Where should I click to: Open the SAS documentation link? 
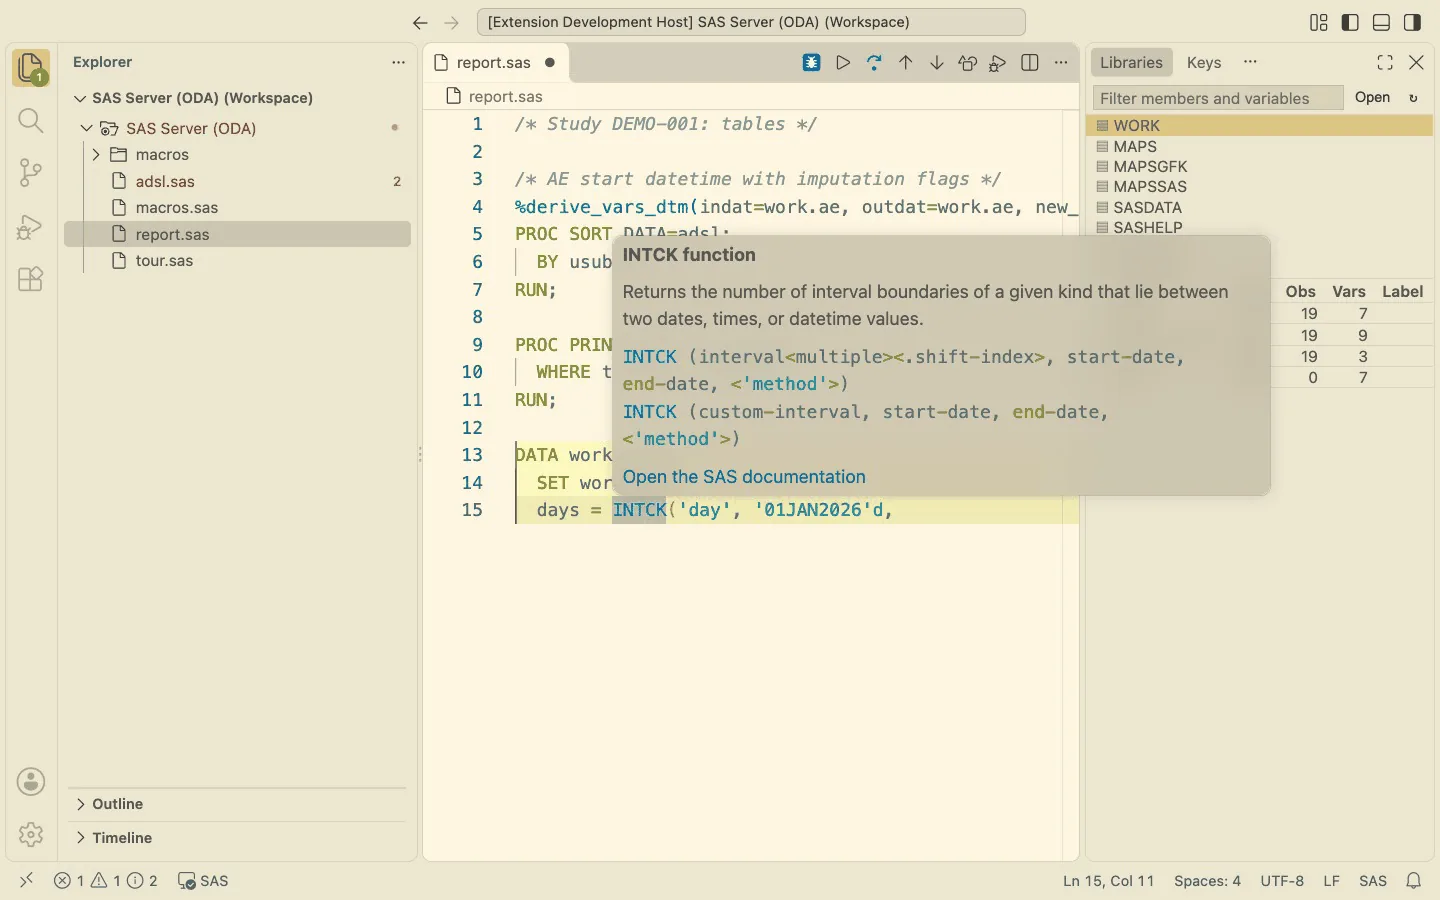pos(744,477)
